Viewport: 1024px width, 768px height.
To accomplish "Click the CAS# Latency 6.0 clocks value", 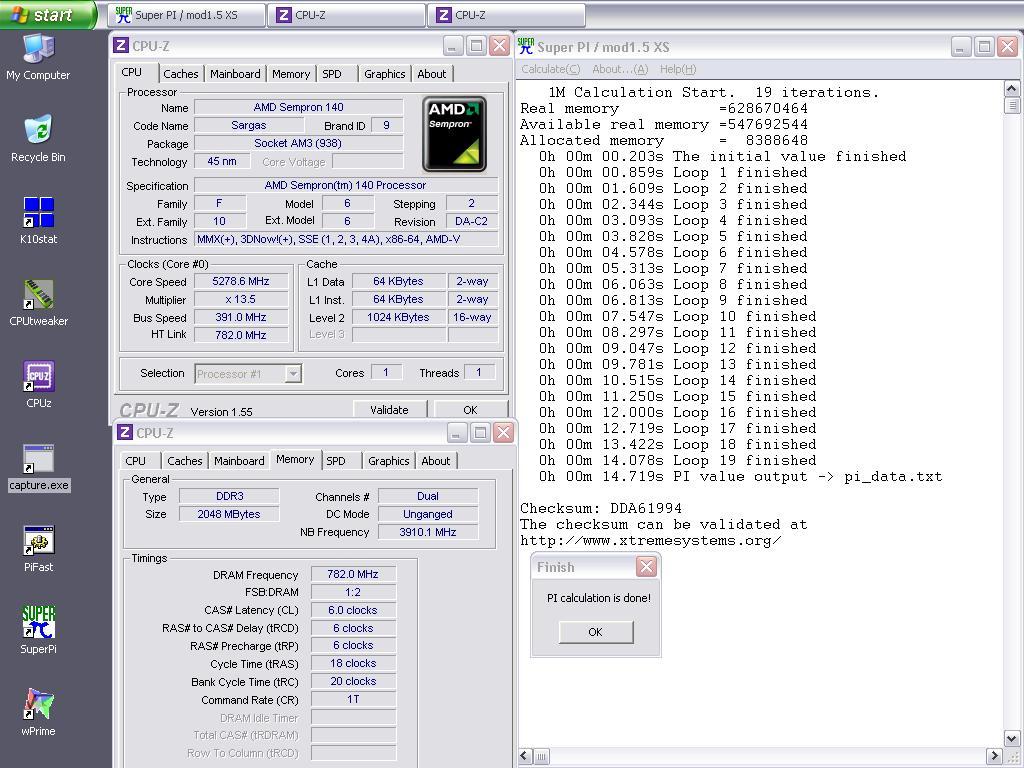I will [x=353, y=610].
